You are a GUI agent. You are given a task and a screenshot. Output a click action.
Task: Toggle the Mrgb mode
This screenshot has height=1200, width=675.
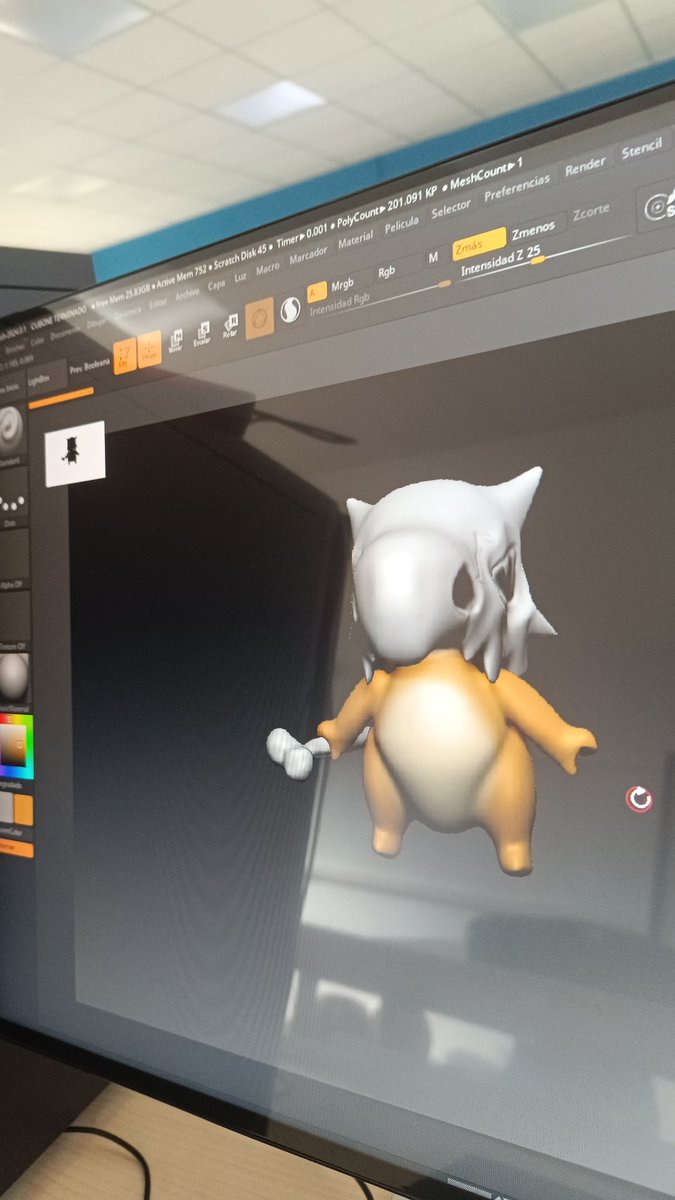342,285
